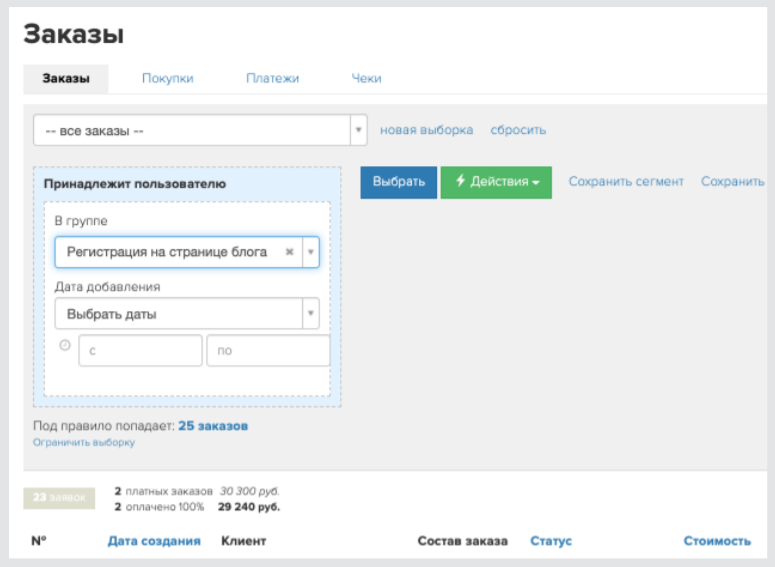This screenshot has height=567, width=775.
Task: Open the green Действия menu
Action: point(496,182)
